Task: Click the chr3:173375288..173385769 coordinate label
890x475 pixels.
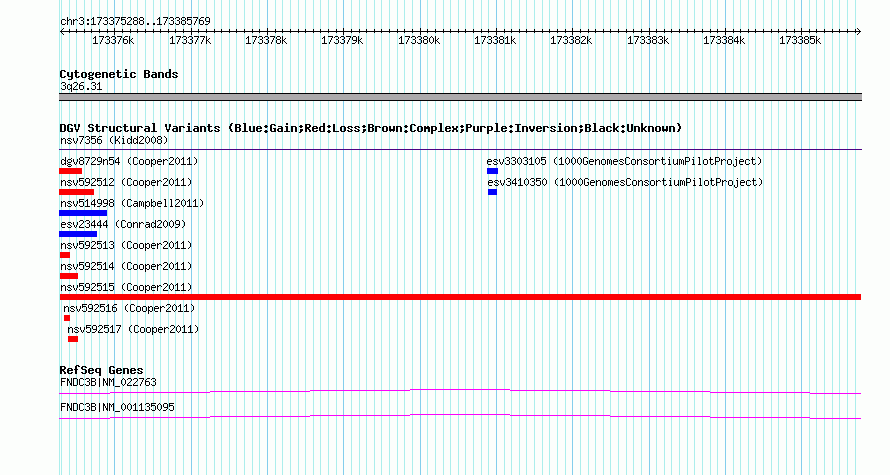Action: (135, 21)
